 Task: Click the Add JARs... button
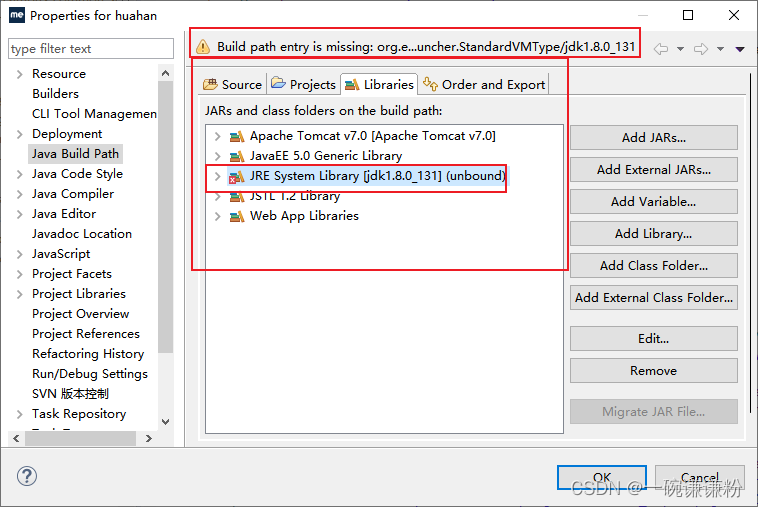click(x=654, y=138)
